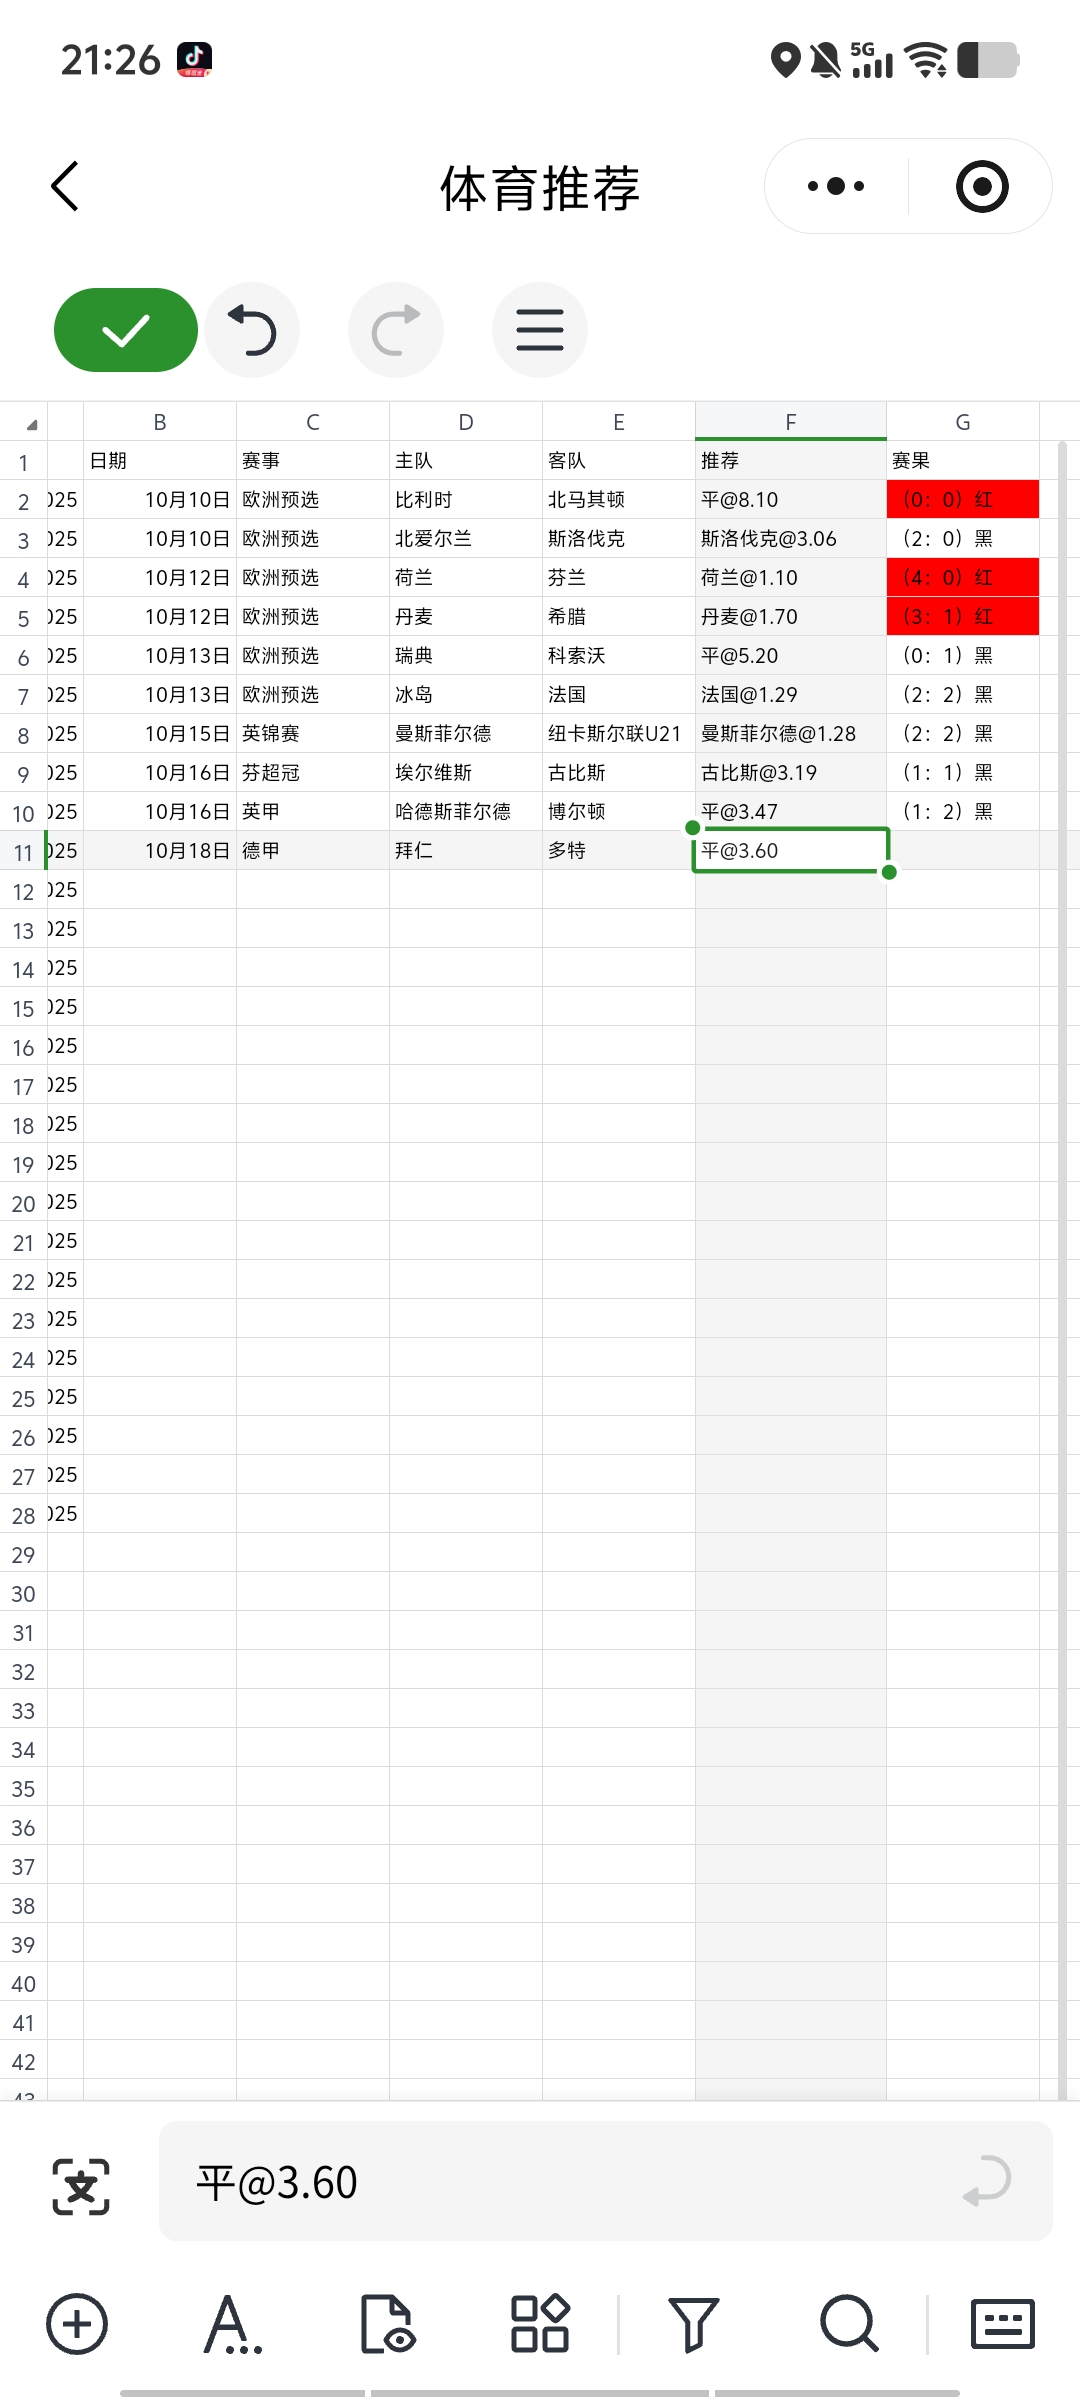
Task: Select cell 曼斯菲尔德@1.28
Action: [x=791, y=734]
